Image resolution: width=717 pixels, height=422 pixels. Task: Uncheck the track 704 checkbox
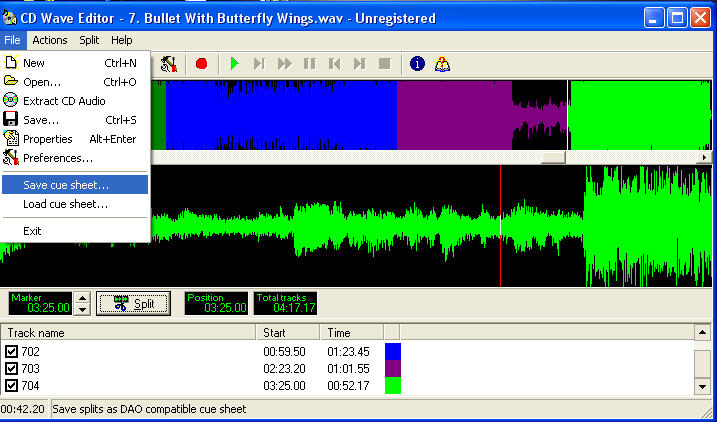click(x=11, y=386)
